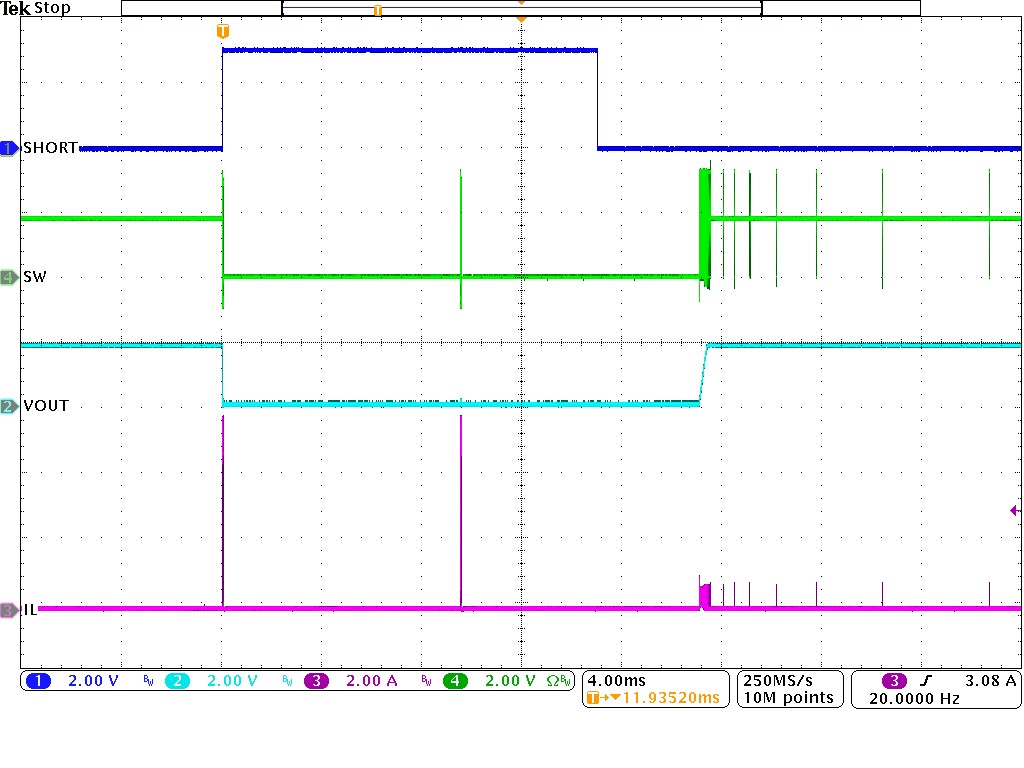
Task: Click the Stop acquisition status label
Action: 52,8
